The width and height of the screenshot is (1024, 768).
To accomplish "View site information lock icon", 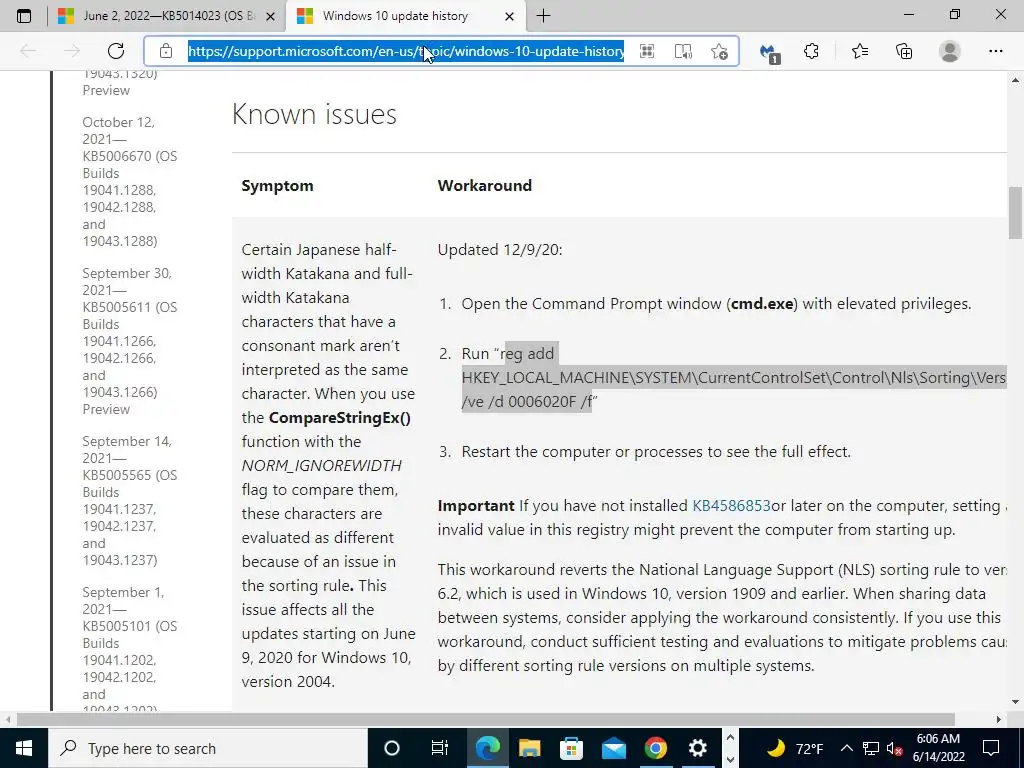I will 166,51.
